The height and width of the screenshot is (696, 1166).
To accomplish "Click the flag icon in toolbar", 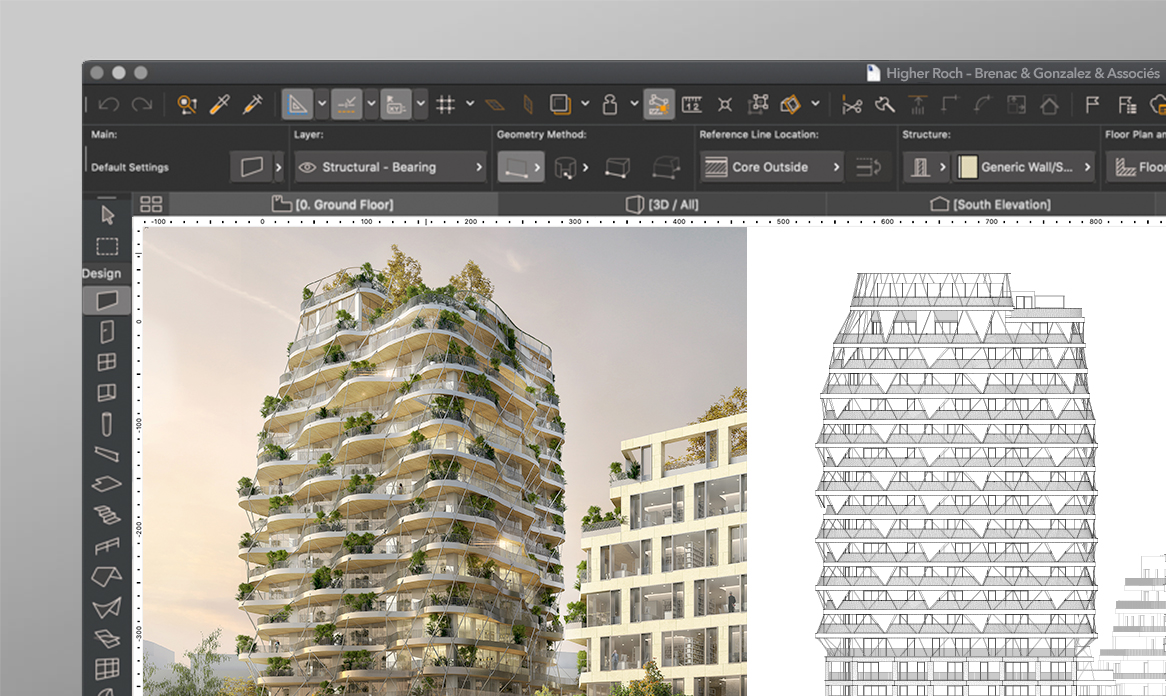I will 1092,105.
